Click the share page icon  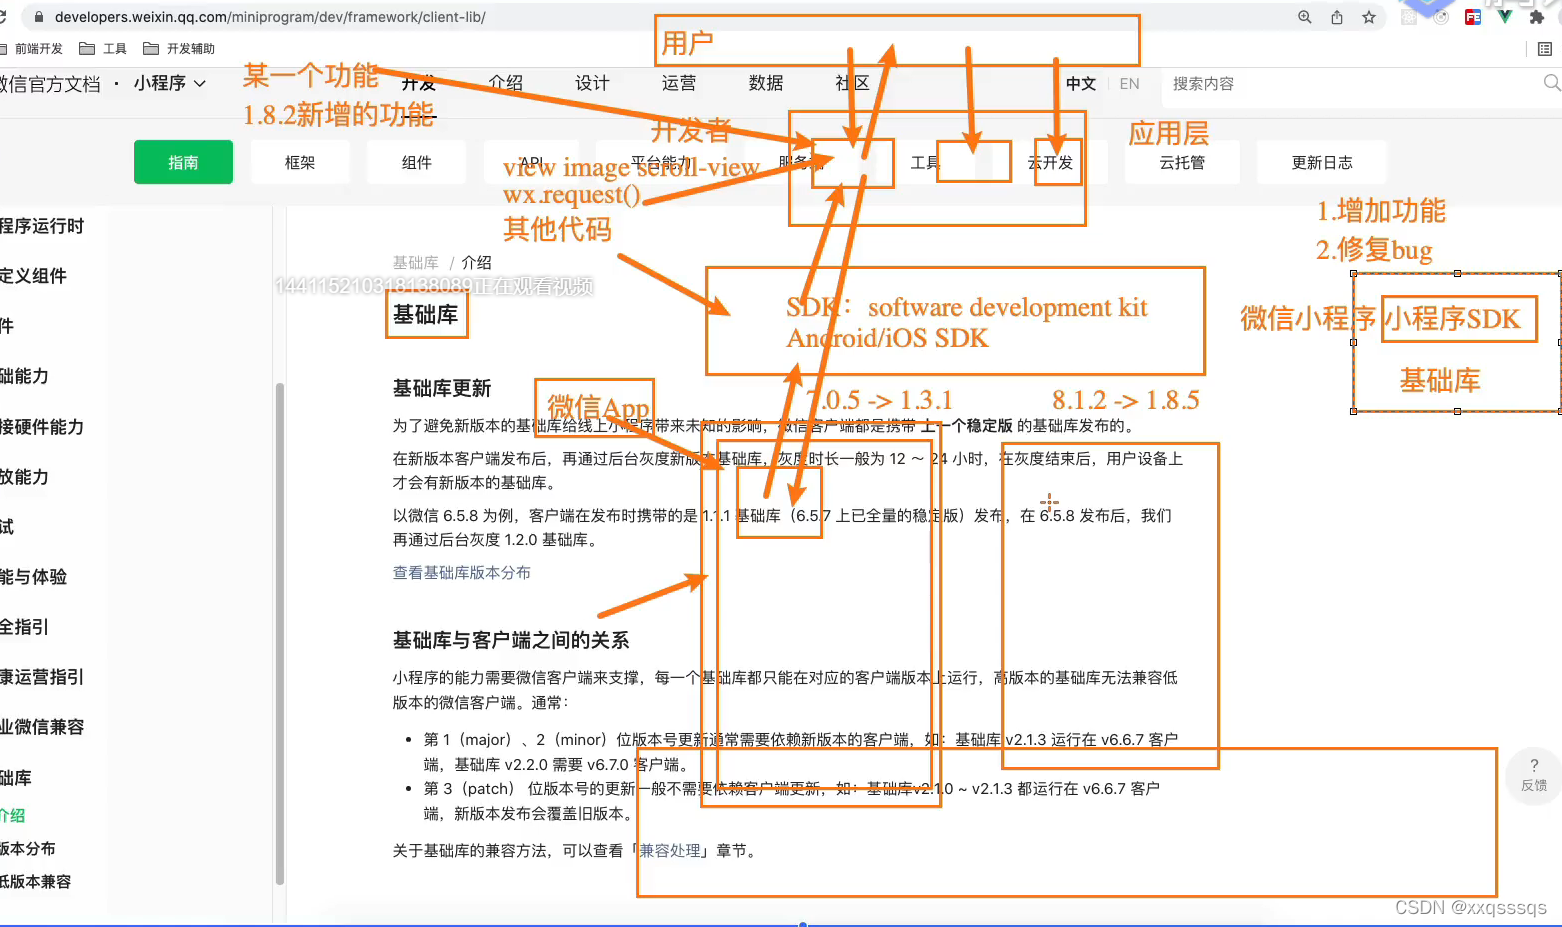[x=1337, y=17]
